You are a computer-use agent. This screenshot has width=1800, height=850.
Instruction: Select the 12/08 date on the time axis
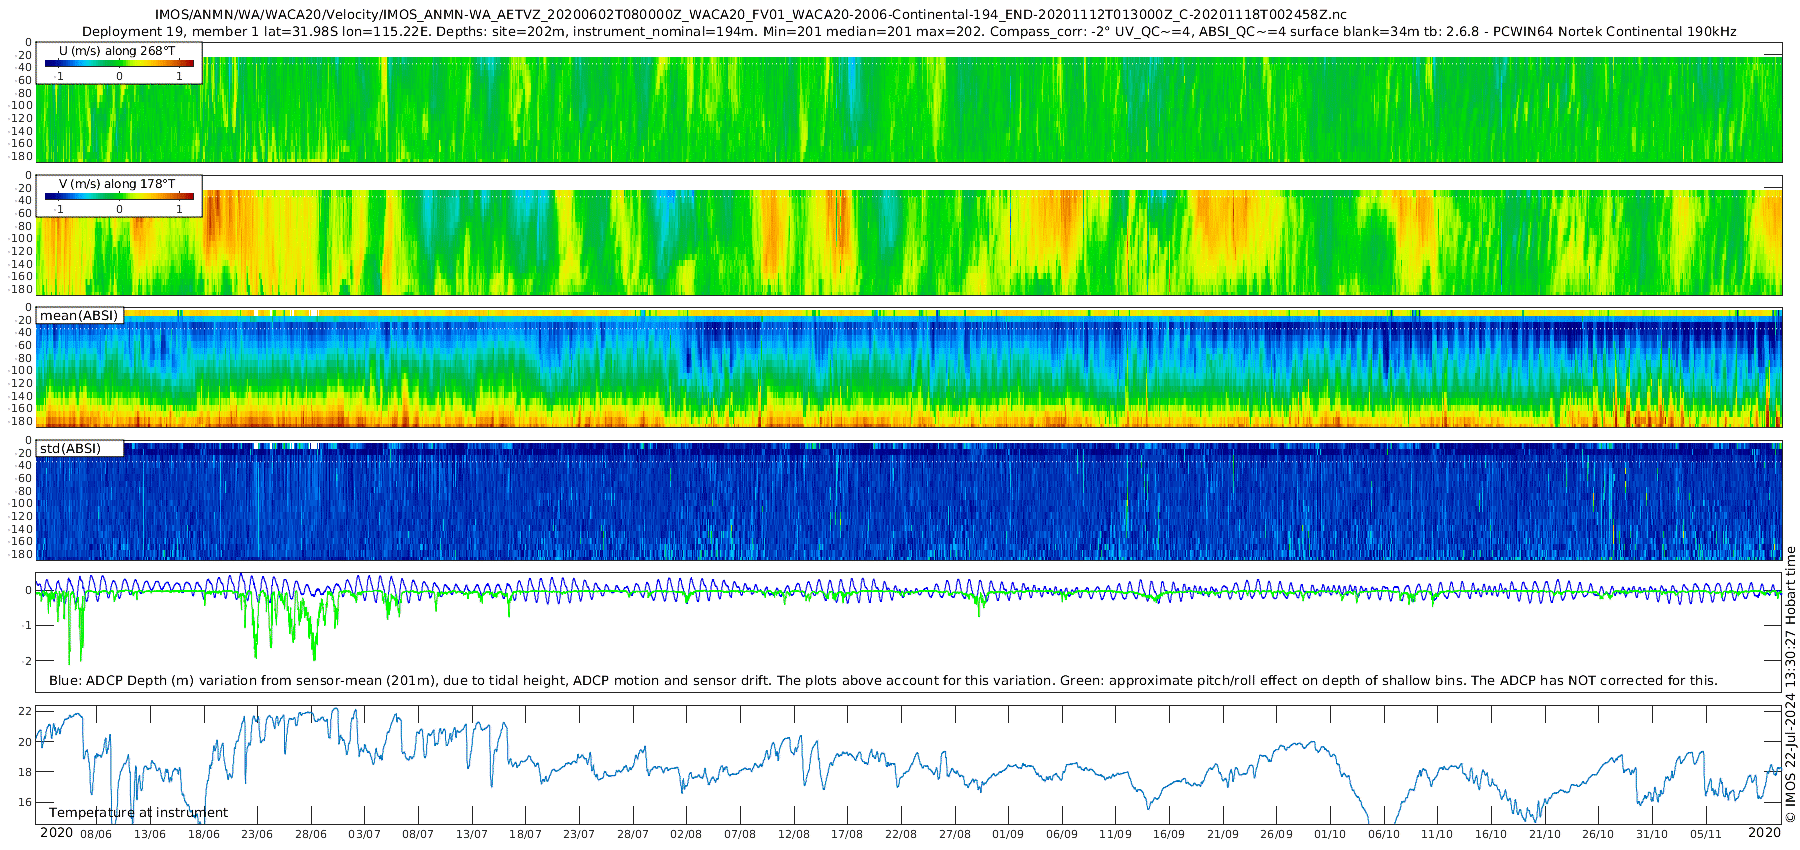(794, 835)
